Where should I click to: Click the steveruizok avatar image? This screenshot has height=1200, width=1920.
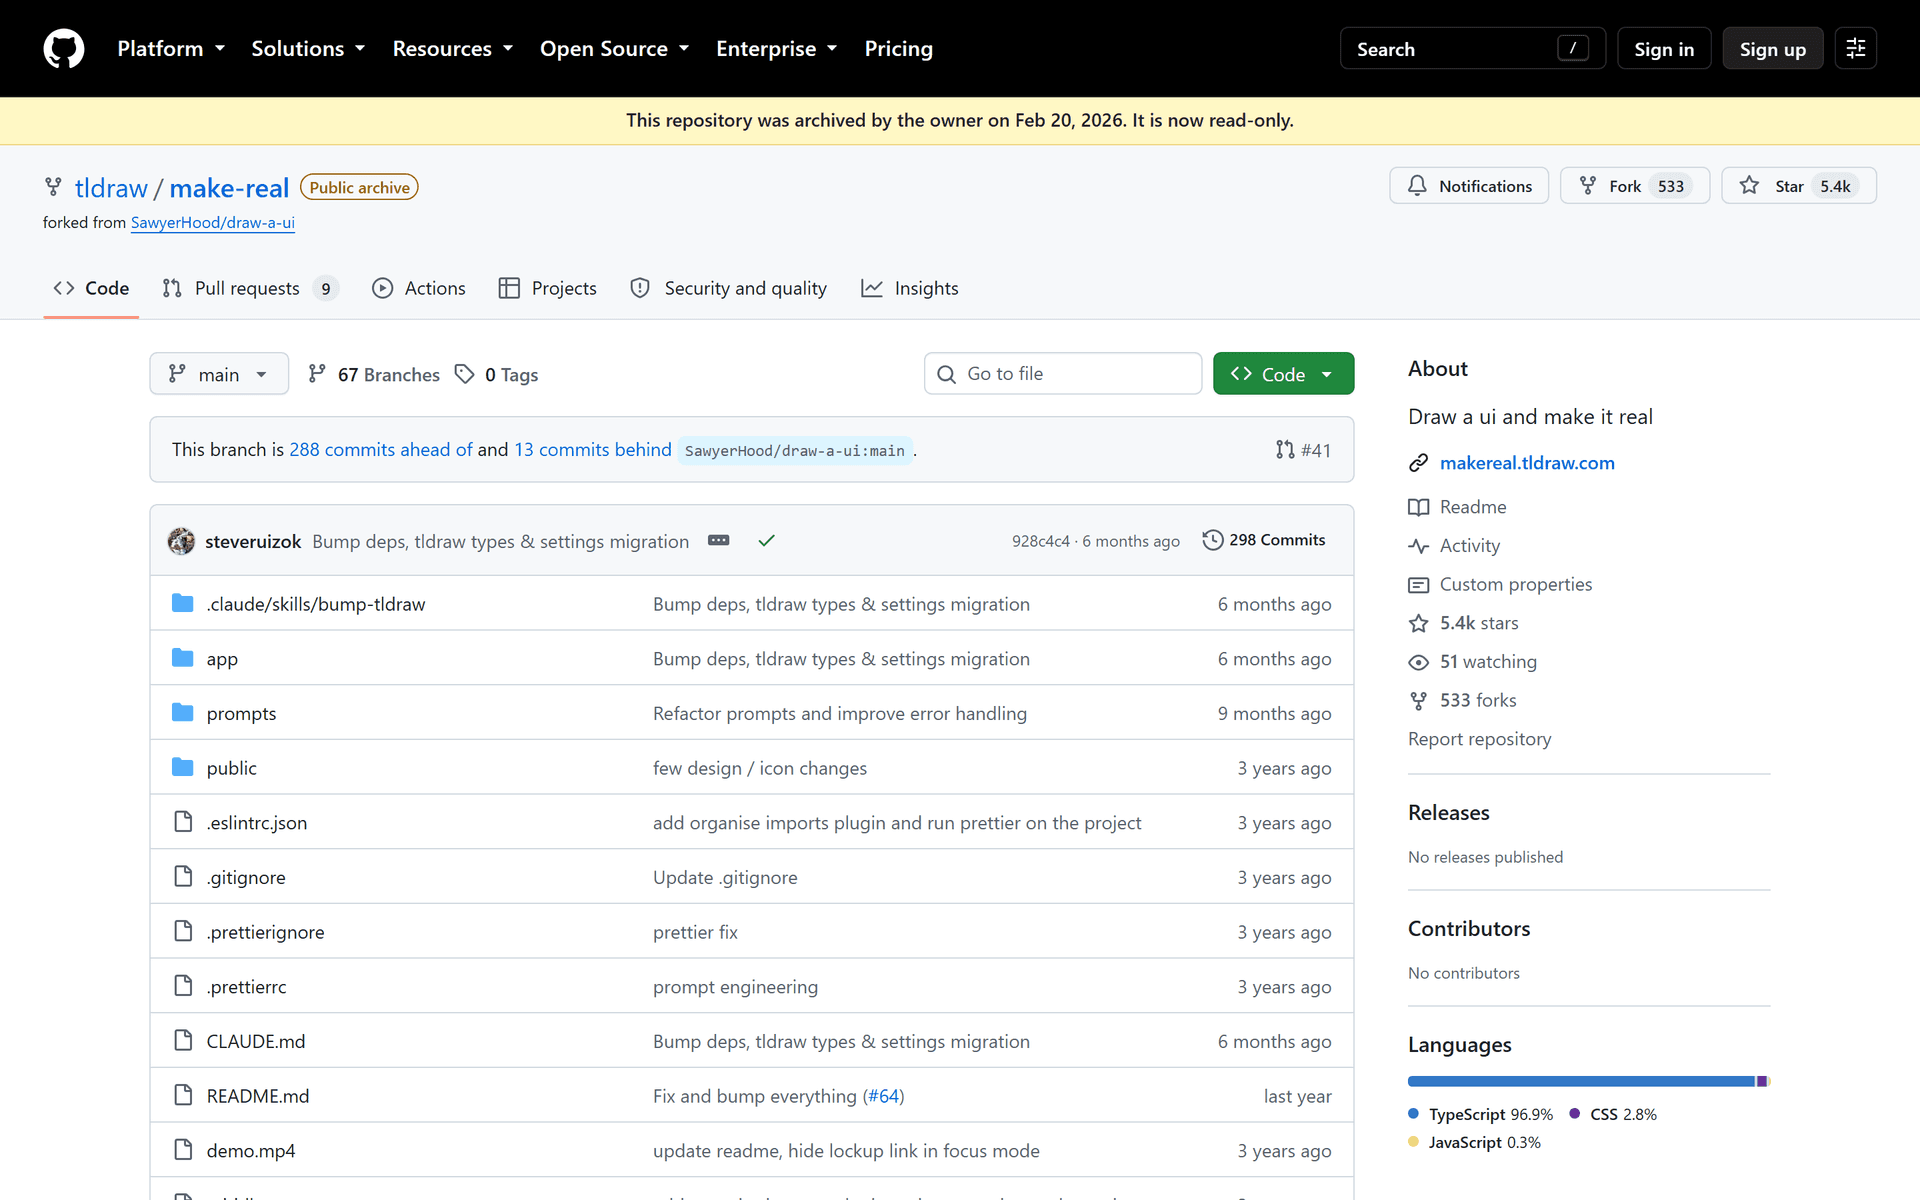[x=181, y=541]
